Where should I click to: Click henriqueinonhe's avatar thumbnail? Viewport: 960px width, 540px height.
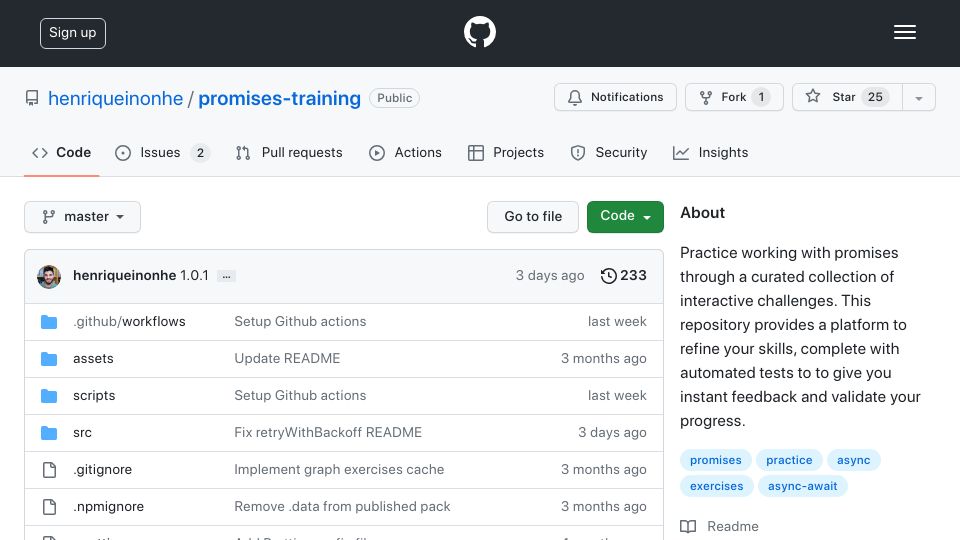click(49, 277)
